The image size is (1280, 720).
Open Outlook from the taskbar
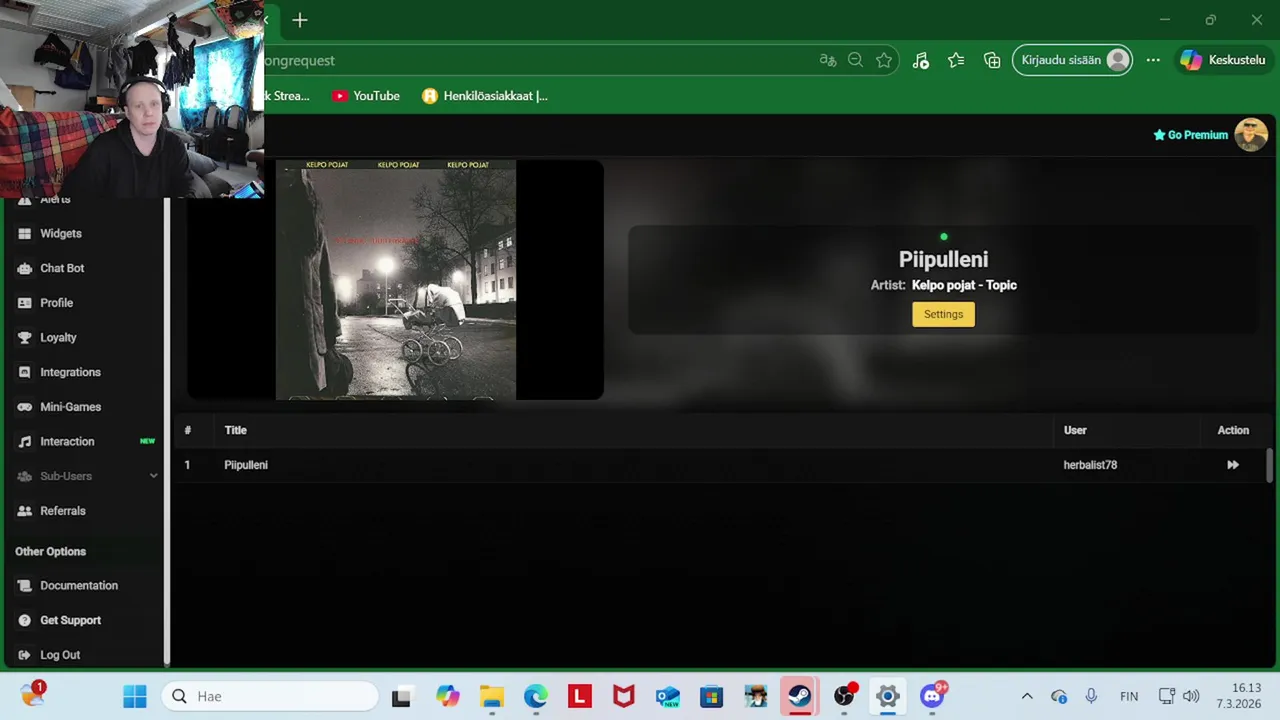[x=667, y=696]
